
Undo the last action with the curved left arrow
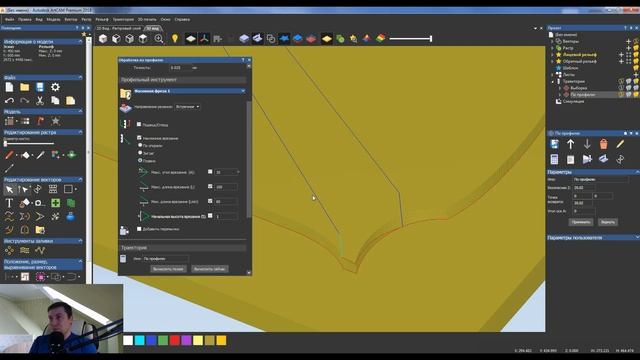click(9, 100)
